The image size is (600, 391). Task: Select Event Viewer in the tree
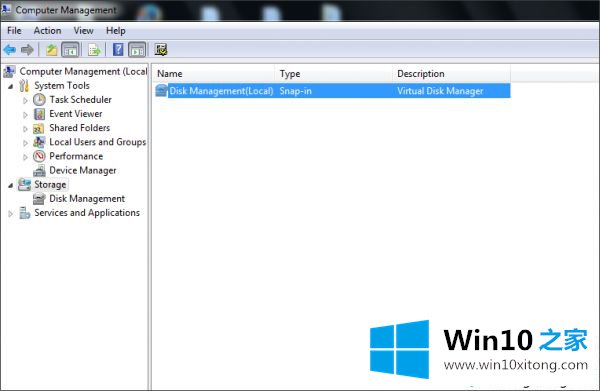click(76, 114)
